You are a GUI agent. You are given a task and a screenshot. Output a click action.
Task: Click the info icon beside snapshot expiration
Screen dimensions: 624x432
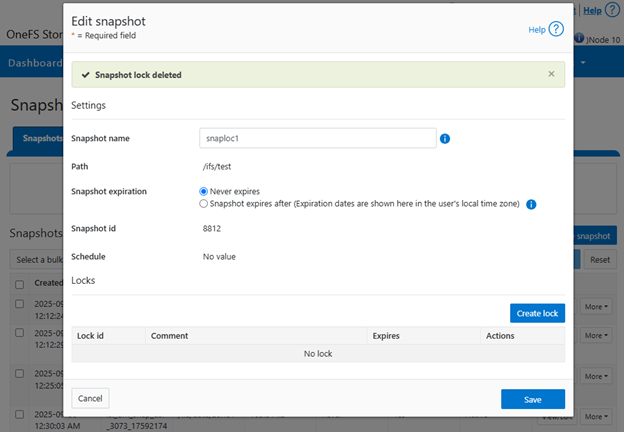pos(532,204)
